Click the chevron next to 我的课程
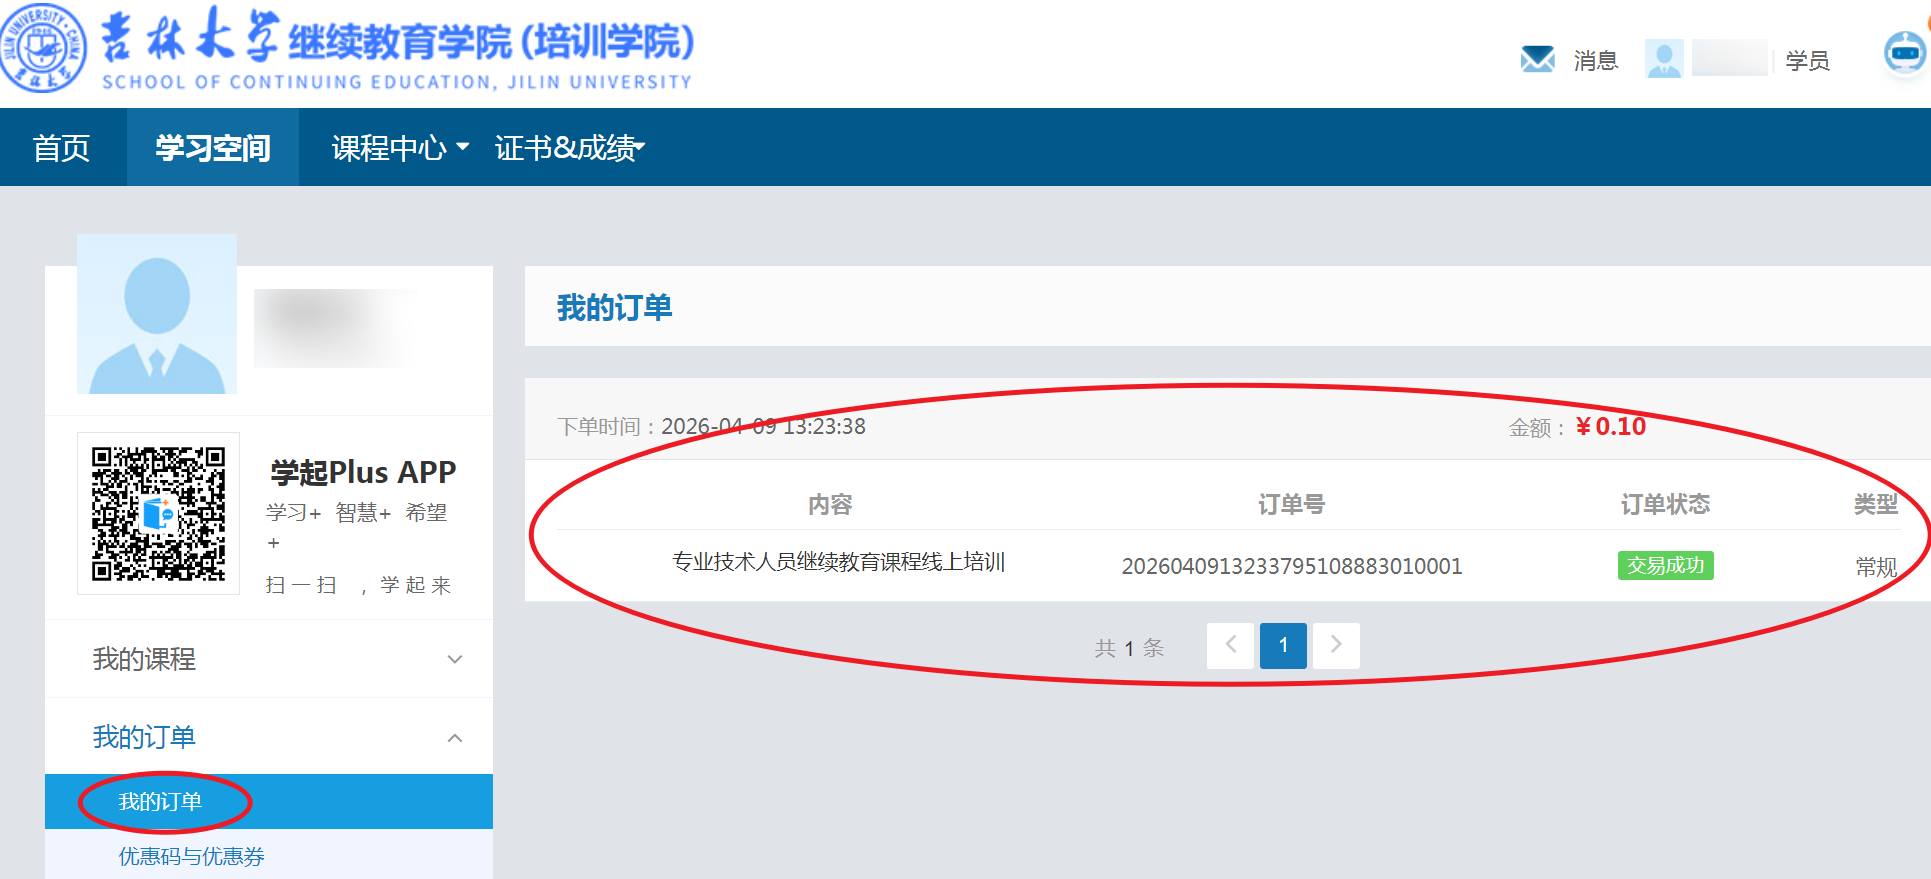 455,659
